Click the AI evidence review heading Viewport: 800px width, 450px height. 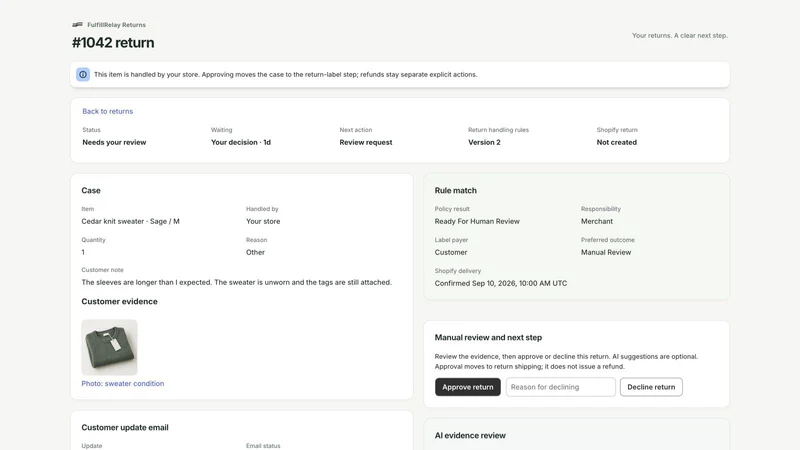[470, 435]
